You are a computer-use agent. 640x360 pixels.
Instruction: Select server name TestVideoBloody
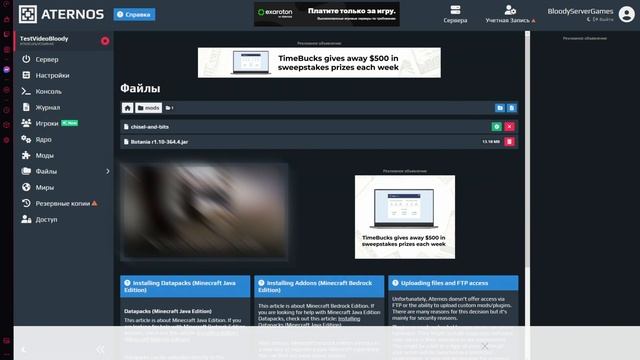pyautogui.click(x=44, y=39)
